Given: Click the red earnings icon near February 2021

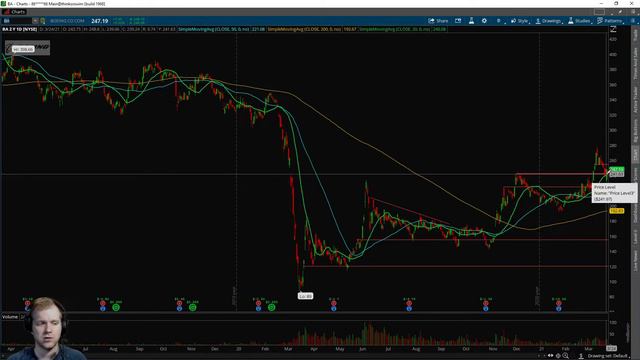Looking at the screenshot, I should point(558,303).
